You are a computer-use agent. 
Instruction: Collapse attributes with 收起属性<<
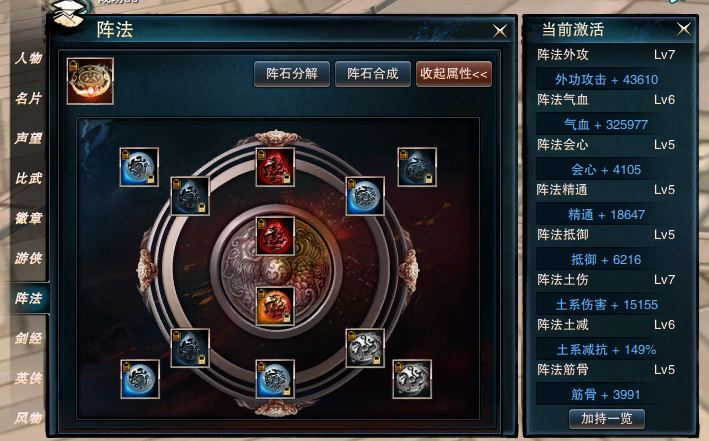point(454,74)
